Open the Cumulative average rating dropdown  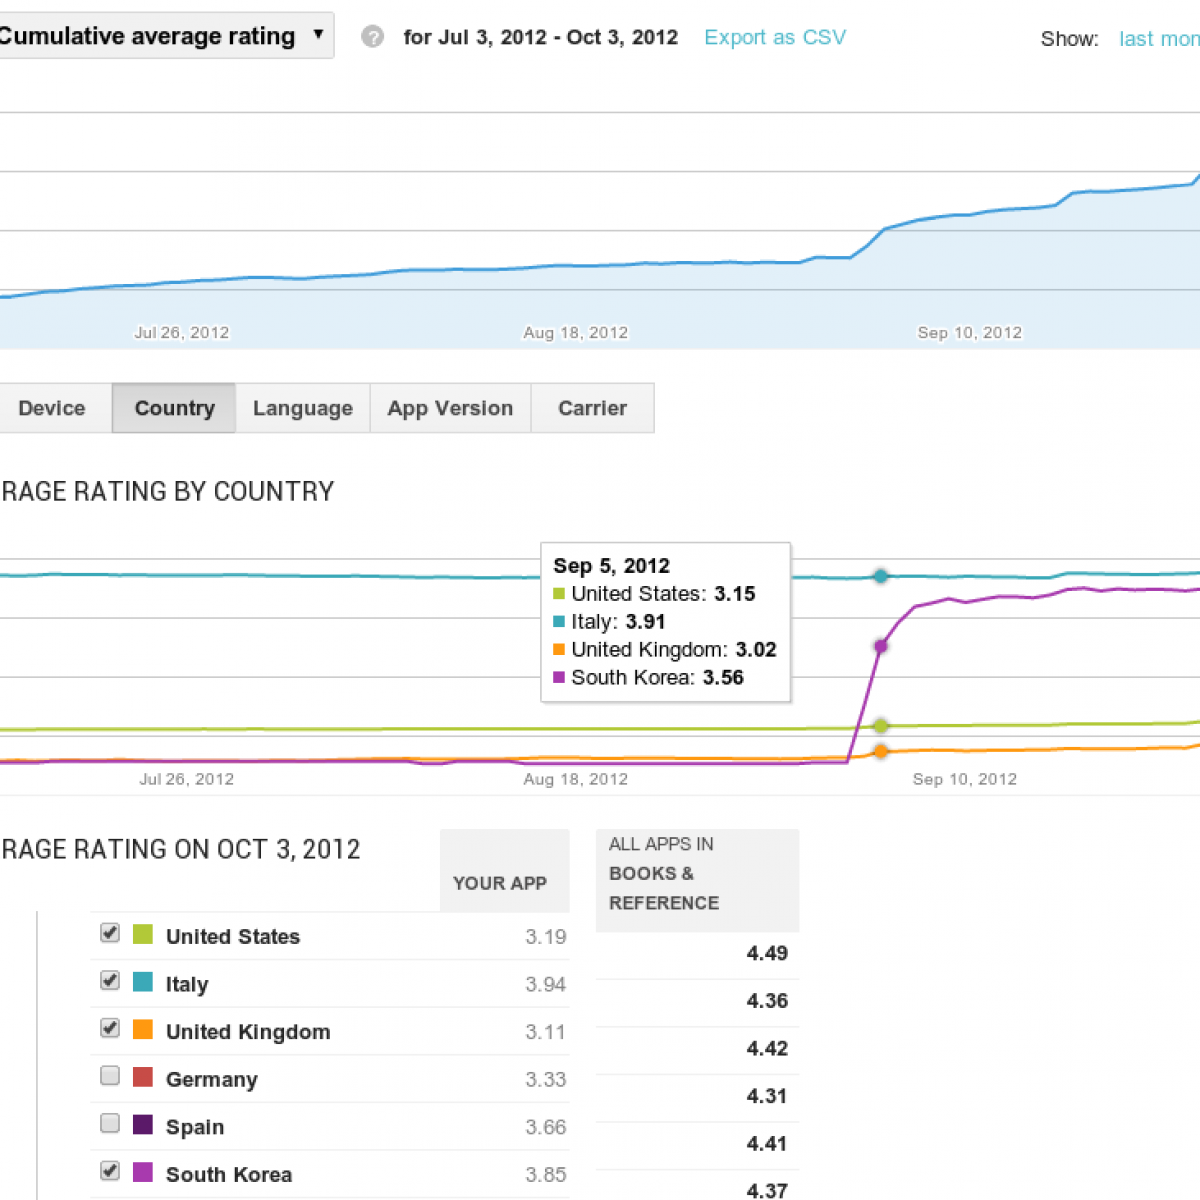(162, 36)
